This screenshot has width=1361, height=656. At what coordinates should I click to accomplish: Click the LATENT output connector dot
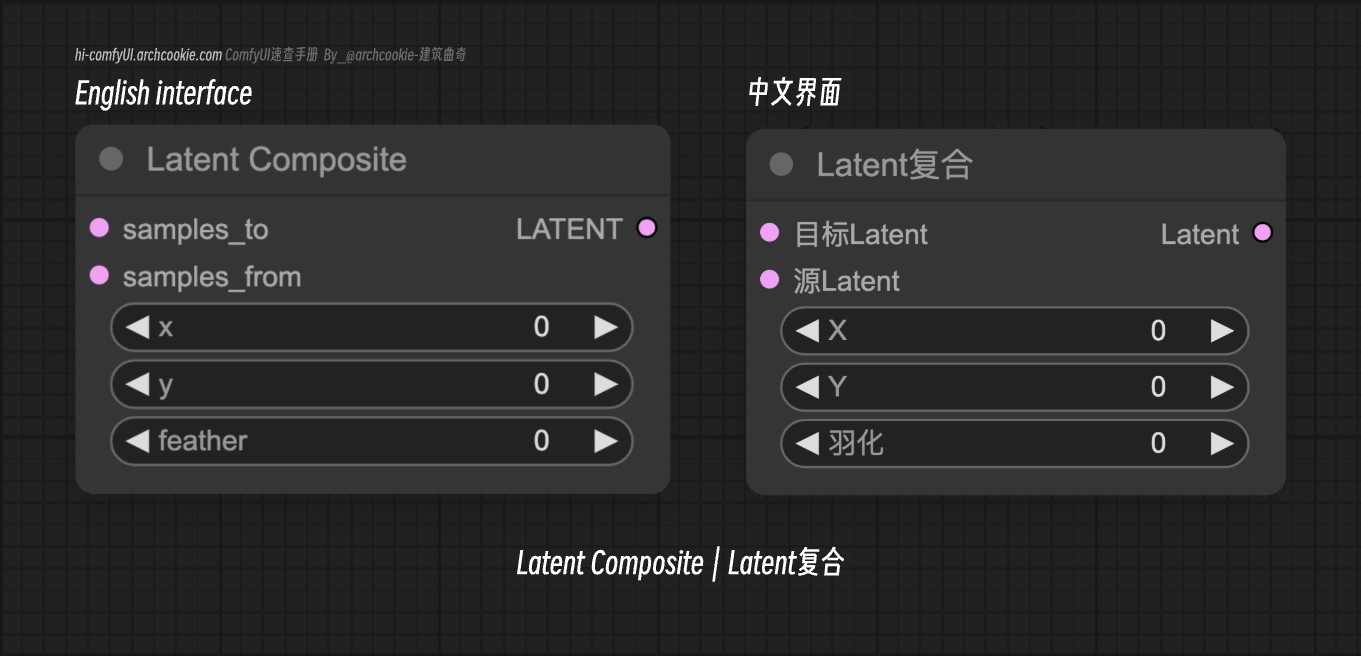click(647, 228)
